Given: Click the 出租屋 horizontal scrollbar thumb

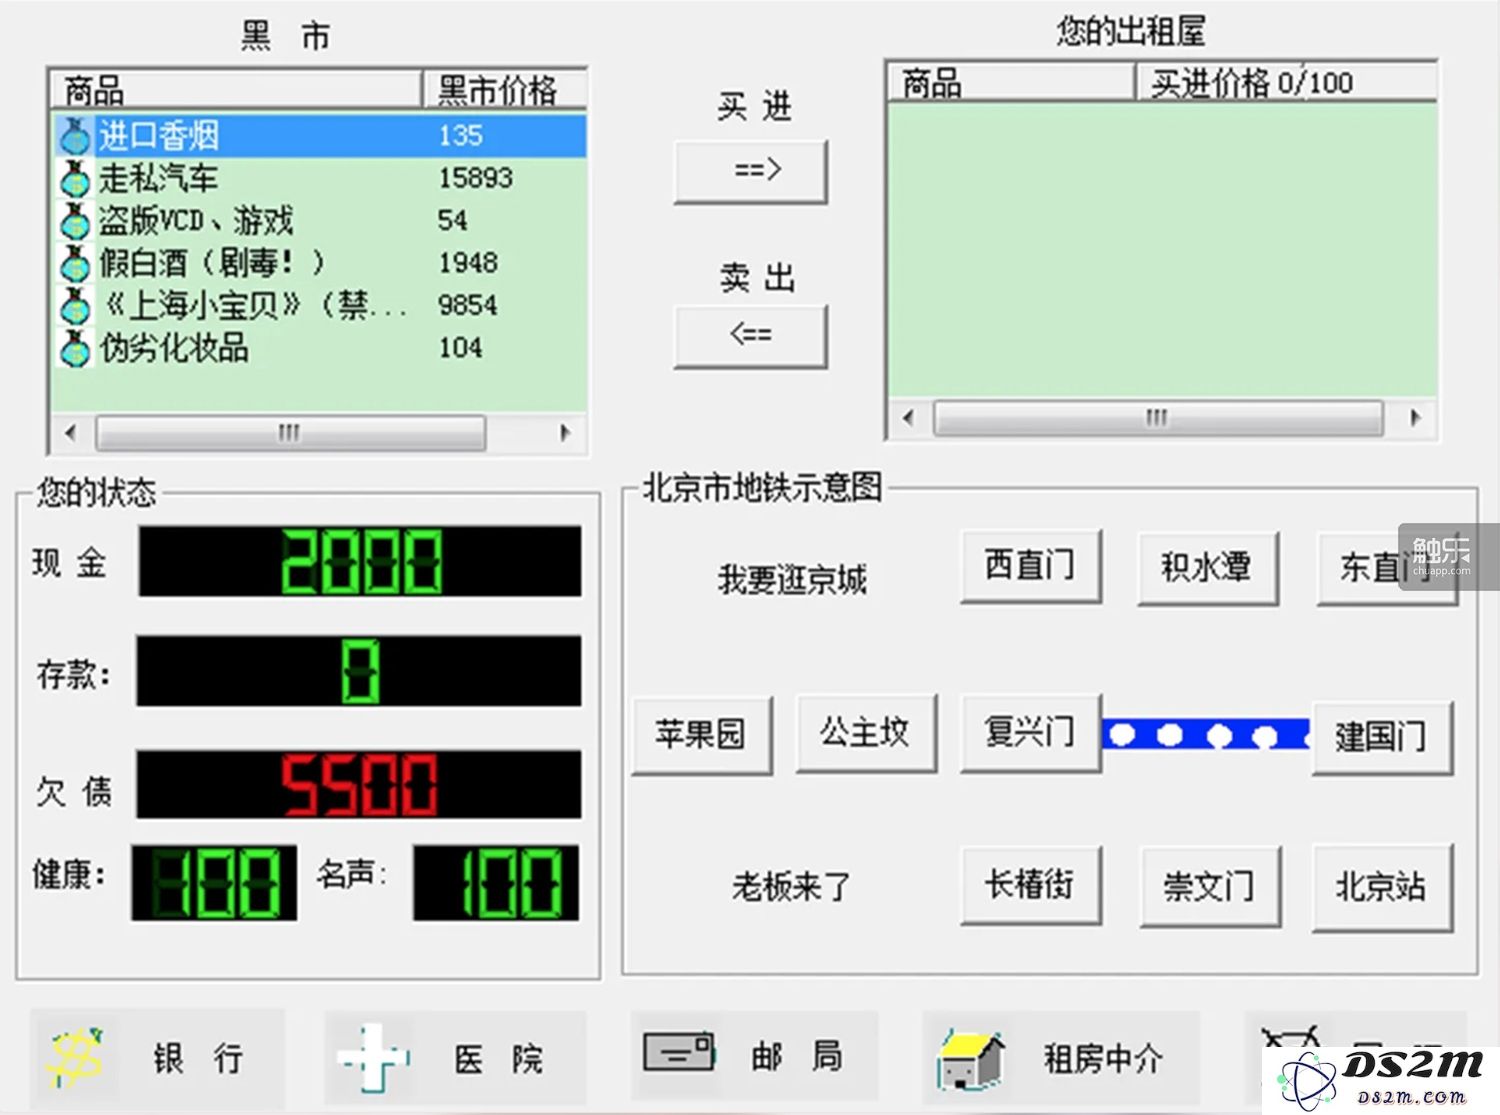Looking at the screenshot, I should (1158, 418).
